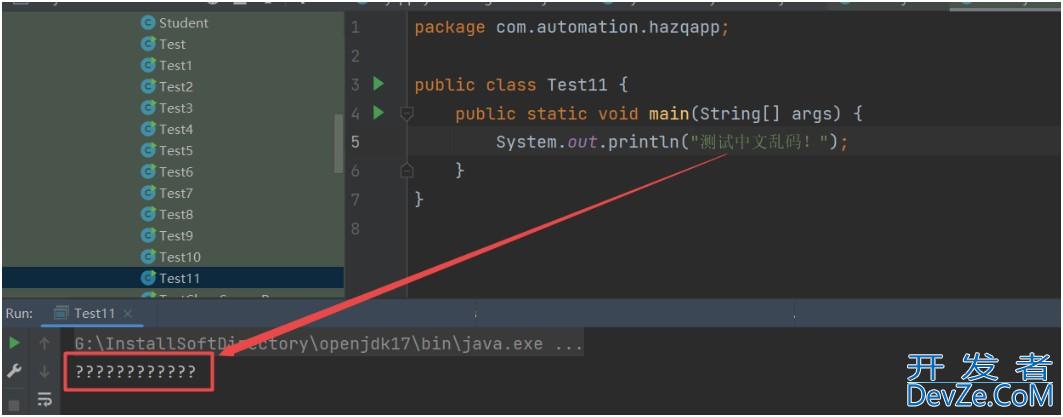Click the down arrow in Run panel
1063x417 pixels.
pos(44,372)
